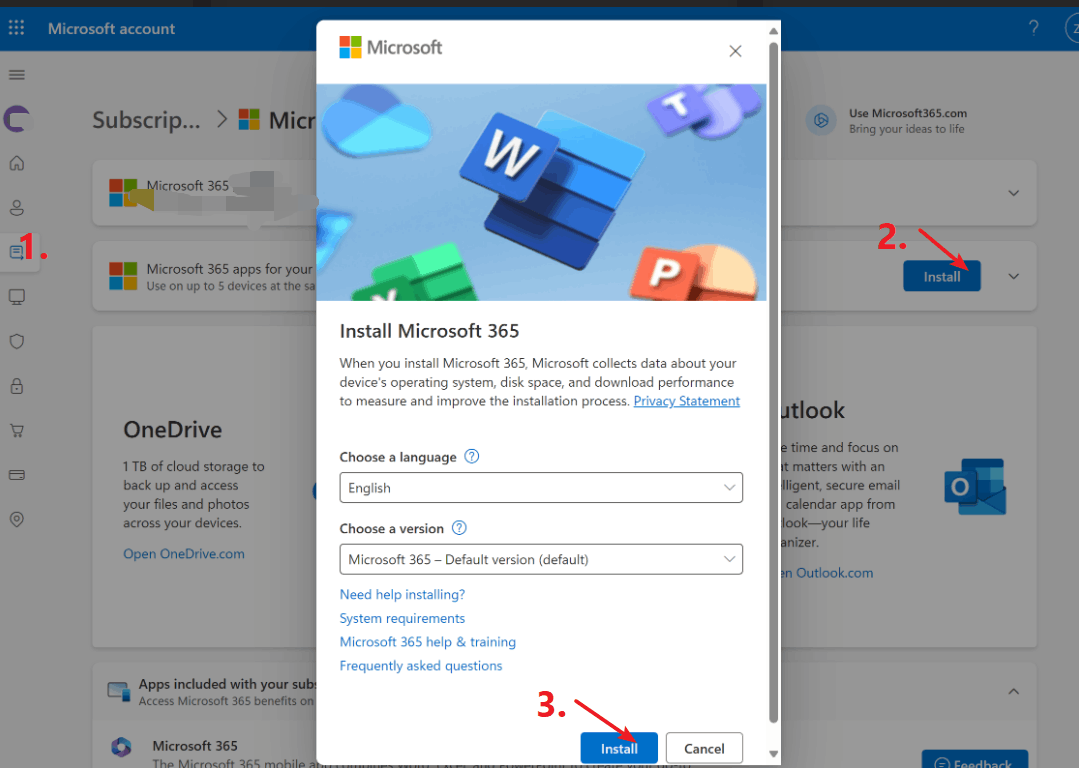The width and height of the screenshot is (1079, 768).
Task: Click the Microsoft 365 mobile app icon
Action: [121, 747]
